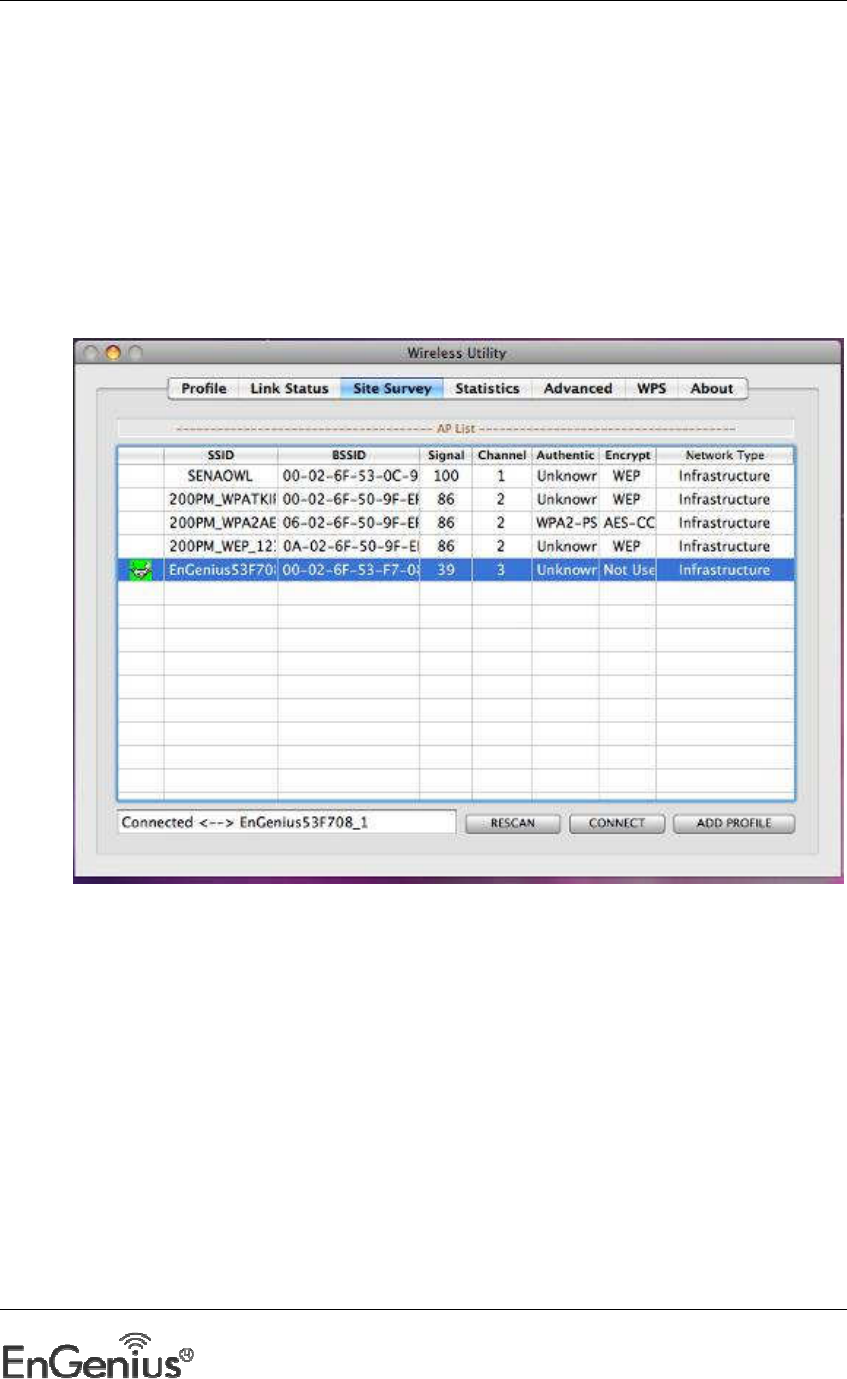The width and height of the screenshot is (847, 1379).
Task: Click the Not Use encryption cell
Action: point(628,570)
